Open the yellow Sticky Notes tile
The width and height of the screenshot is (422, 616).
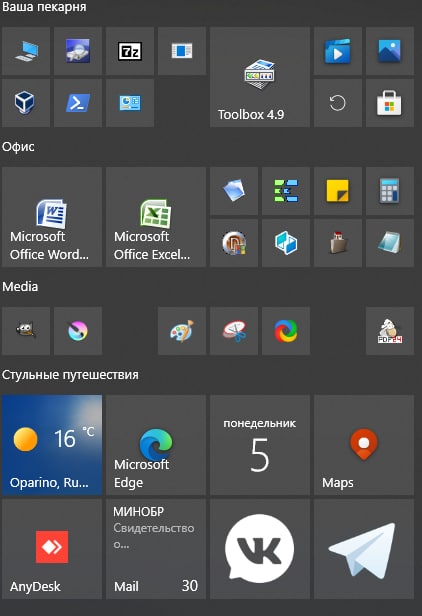click(x=338, y=191)
